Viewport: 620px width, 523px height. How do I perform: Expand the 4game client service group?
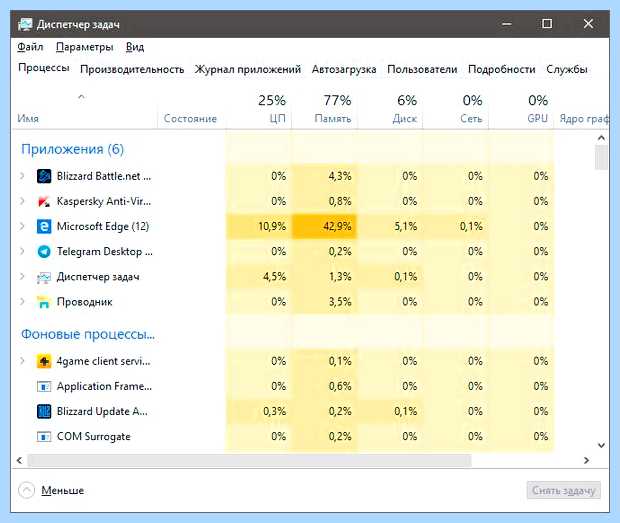tap(22, 361)
